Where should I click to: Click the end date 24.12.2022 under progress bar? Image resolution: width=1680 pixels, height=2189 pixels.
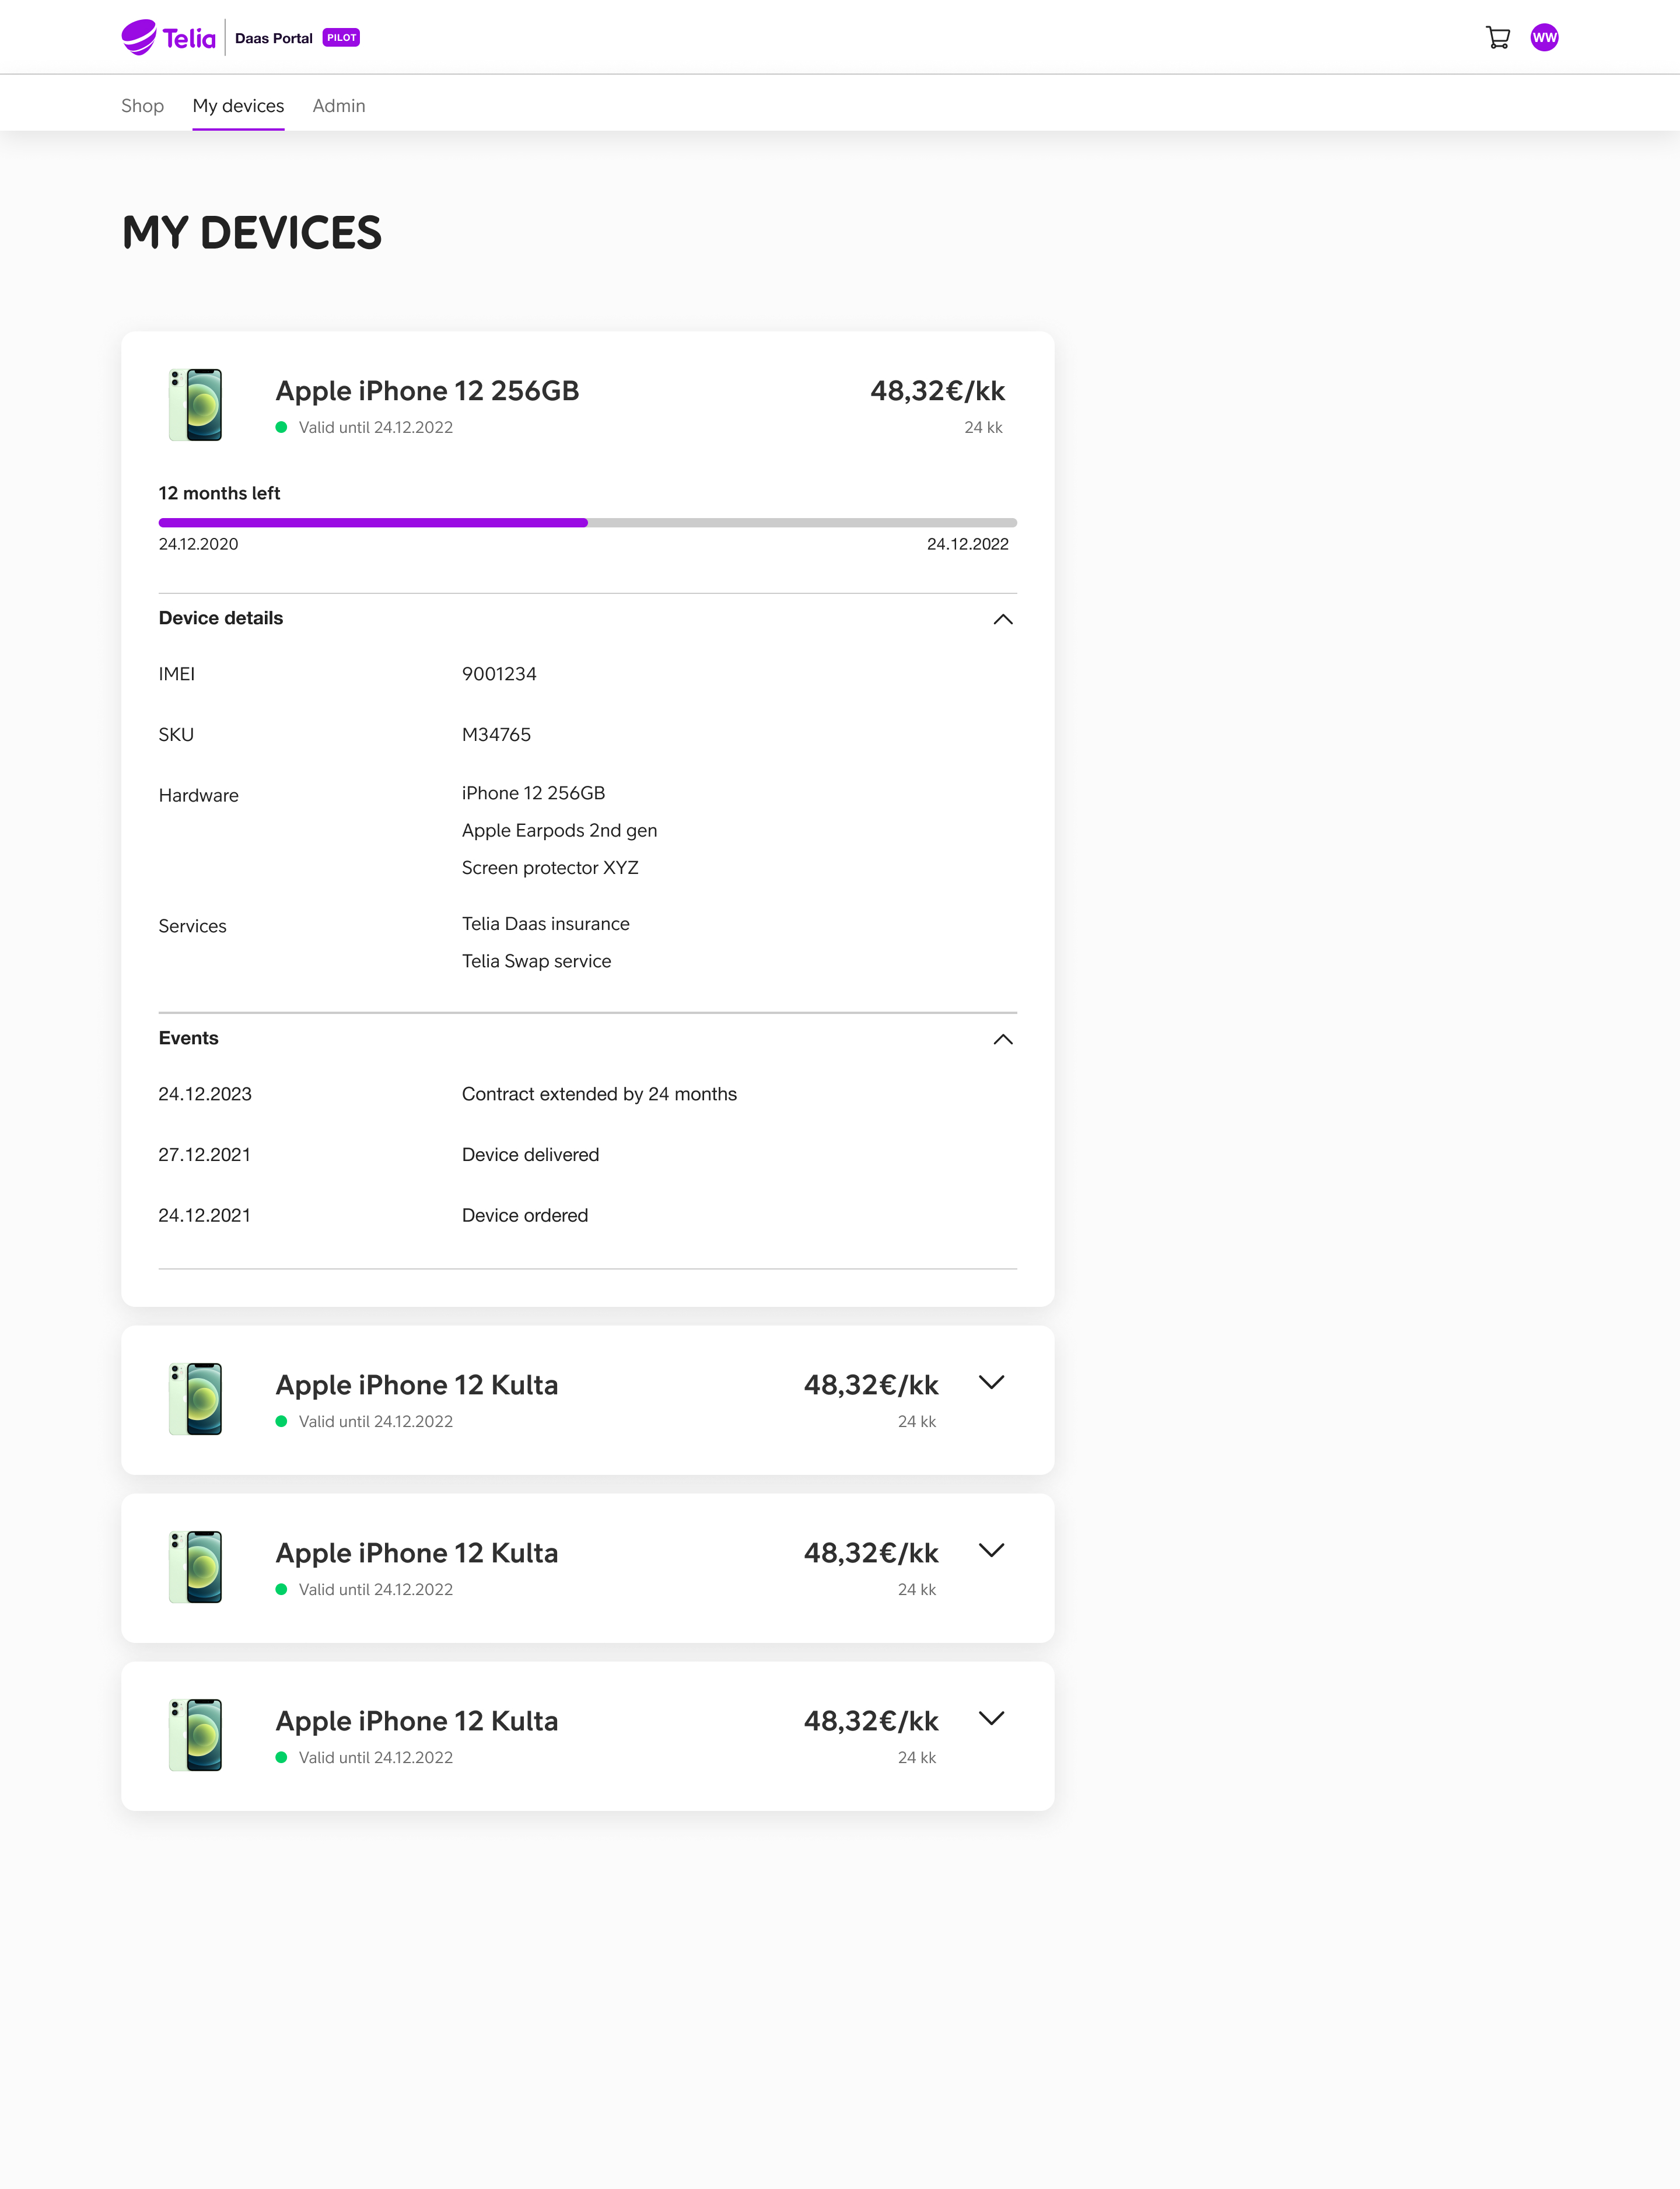(x=967, y=544)
